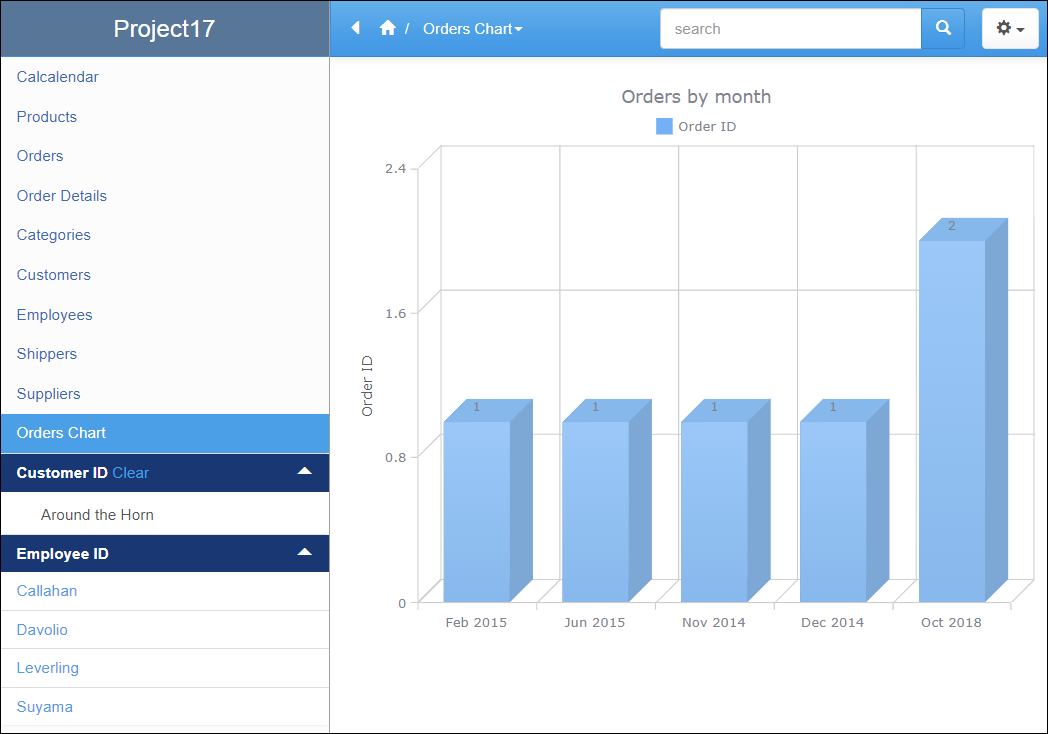Click the home icon in the breadcrumb

pos(387,28)
